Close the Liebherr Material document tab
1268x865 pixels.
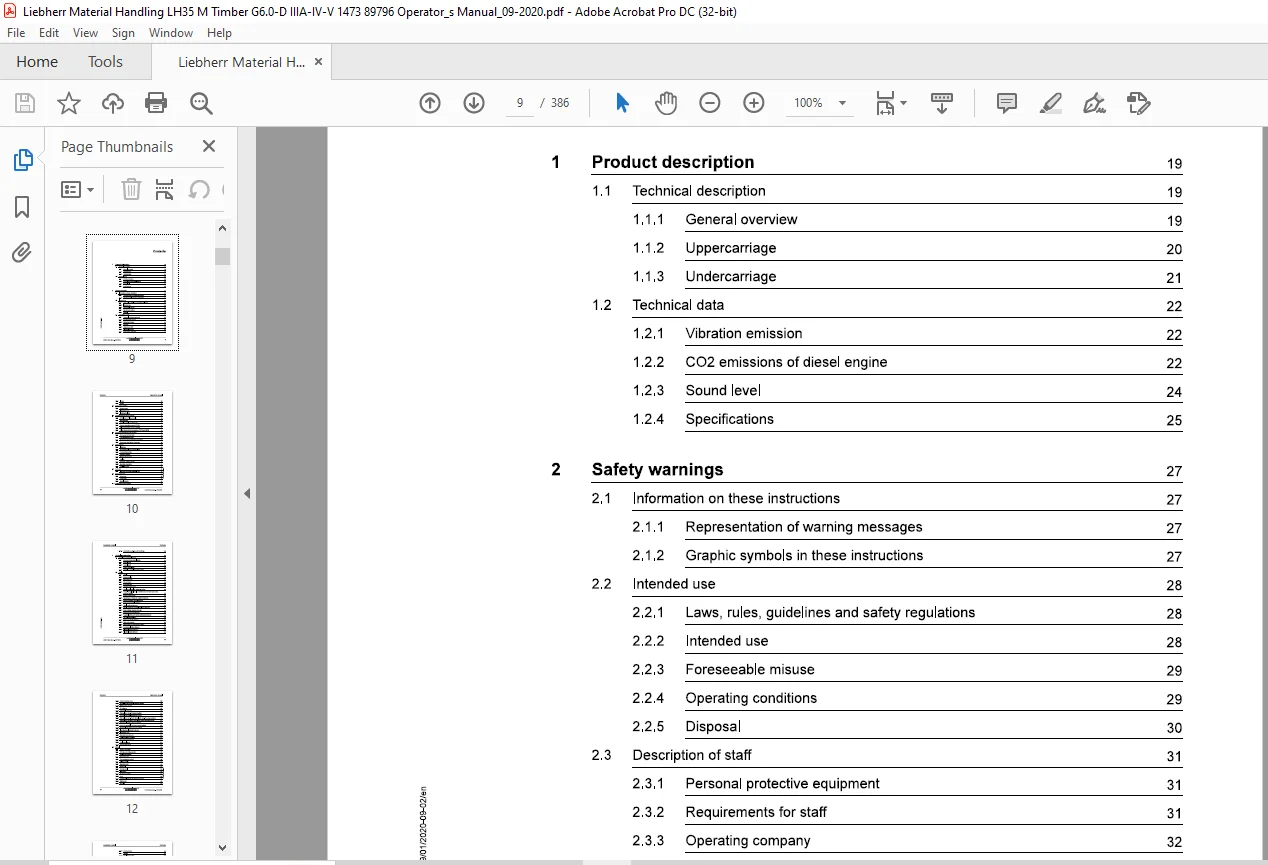click(x=319, y=62)
